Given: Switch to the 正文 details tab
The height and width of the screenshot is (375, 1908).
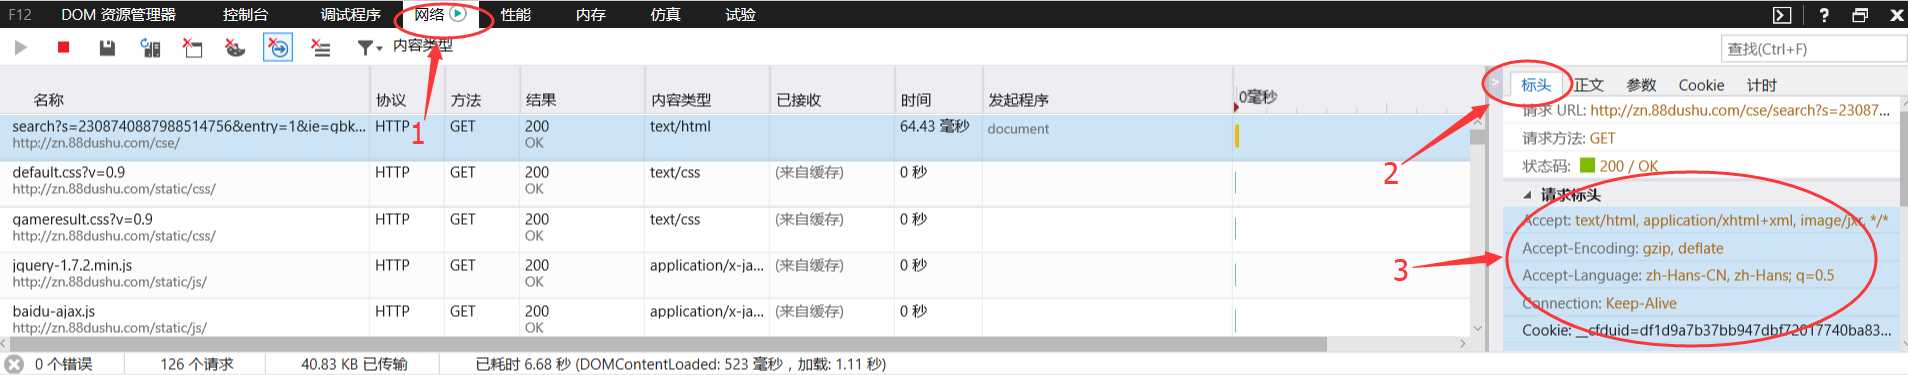Looking at the screenshot, I should pyautogui.click(x=1588, y=85).
